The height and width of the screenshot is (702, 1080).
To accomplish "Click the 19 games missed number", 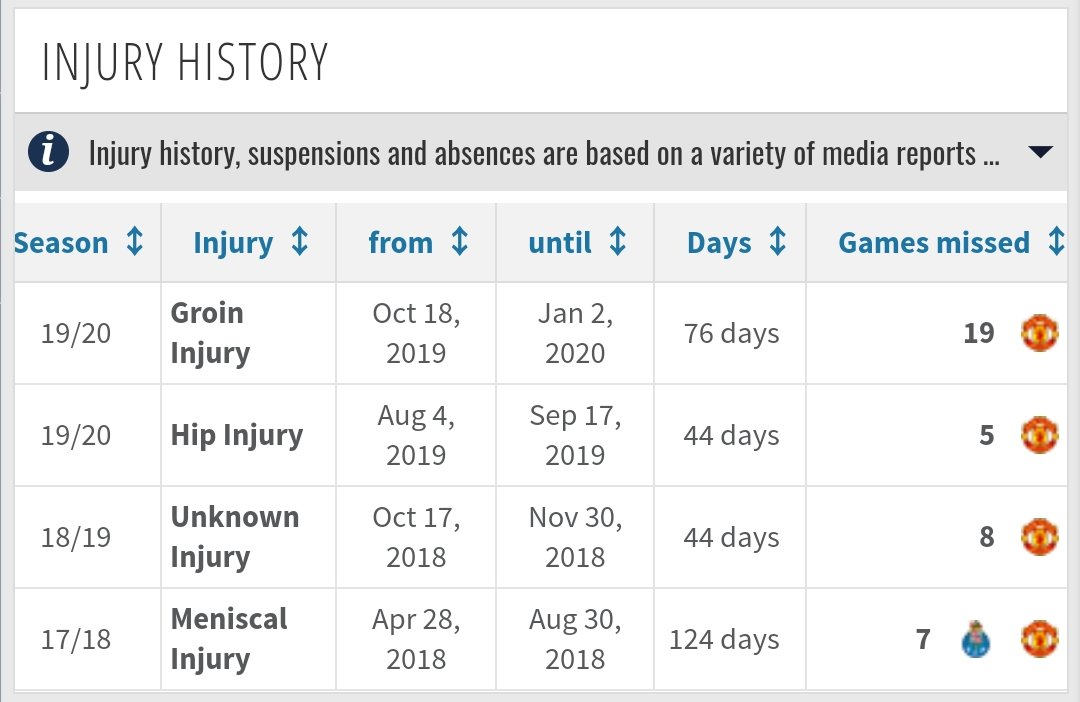I will (x=979, y=333).
